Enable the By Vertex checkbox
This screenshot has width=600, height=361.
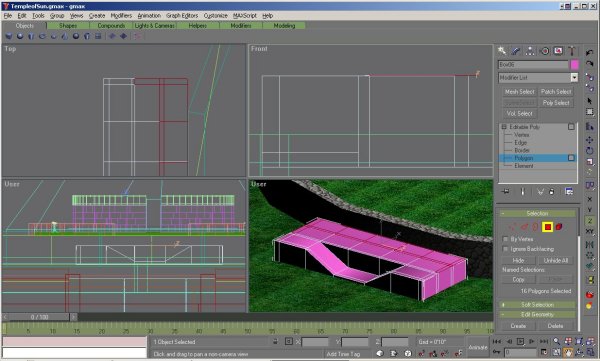pos(505,239)
